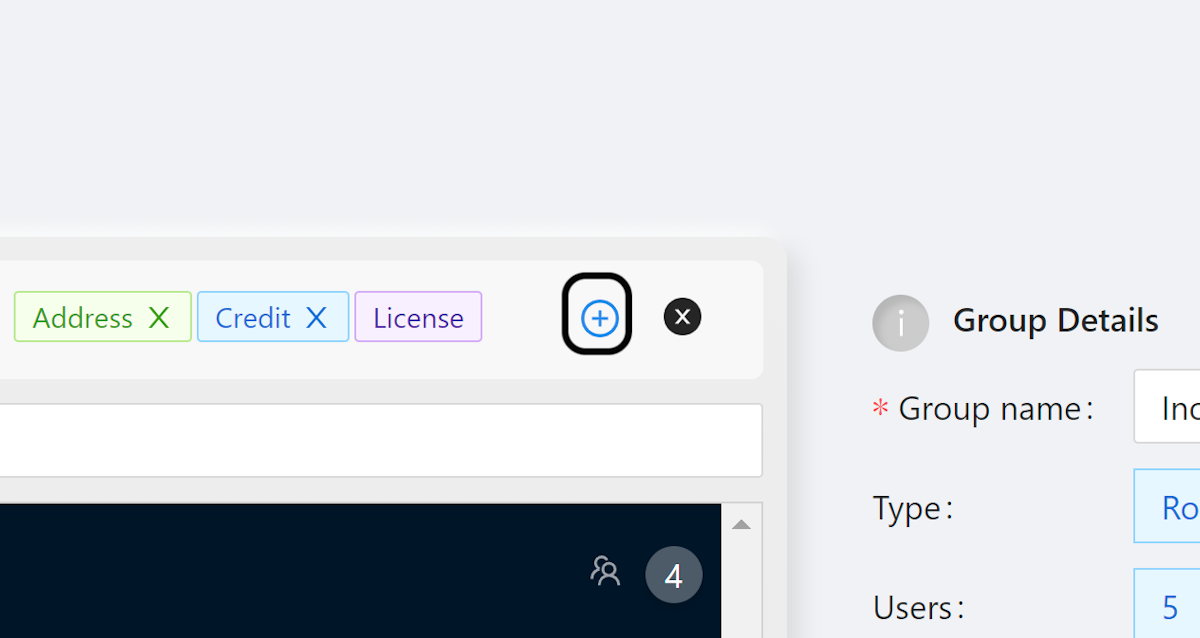Click the blue plus add-tag icon

pos(599,318)
